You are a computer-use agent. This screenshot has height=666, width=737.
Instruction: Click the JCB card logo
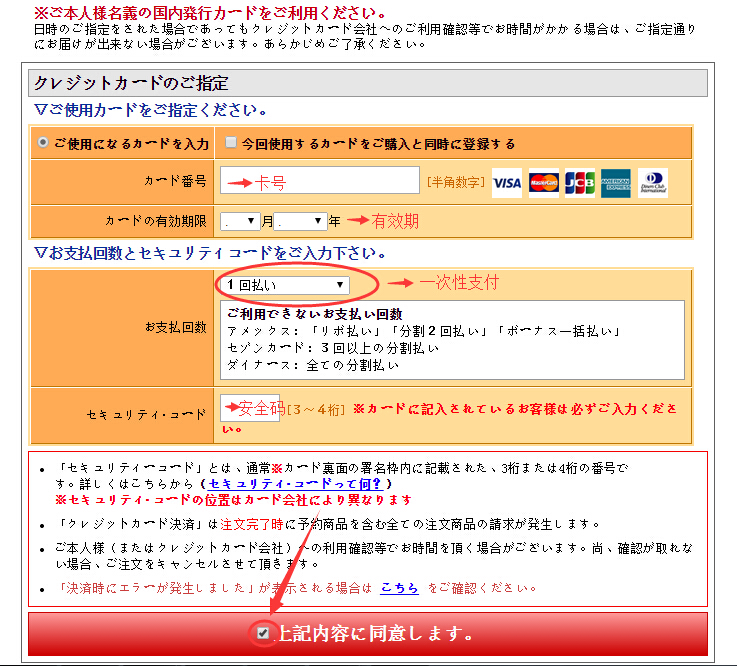point(579,182)
